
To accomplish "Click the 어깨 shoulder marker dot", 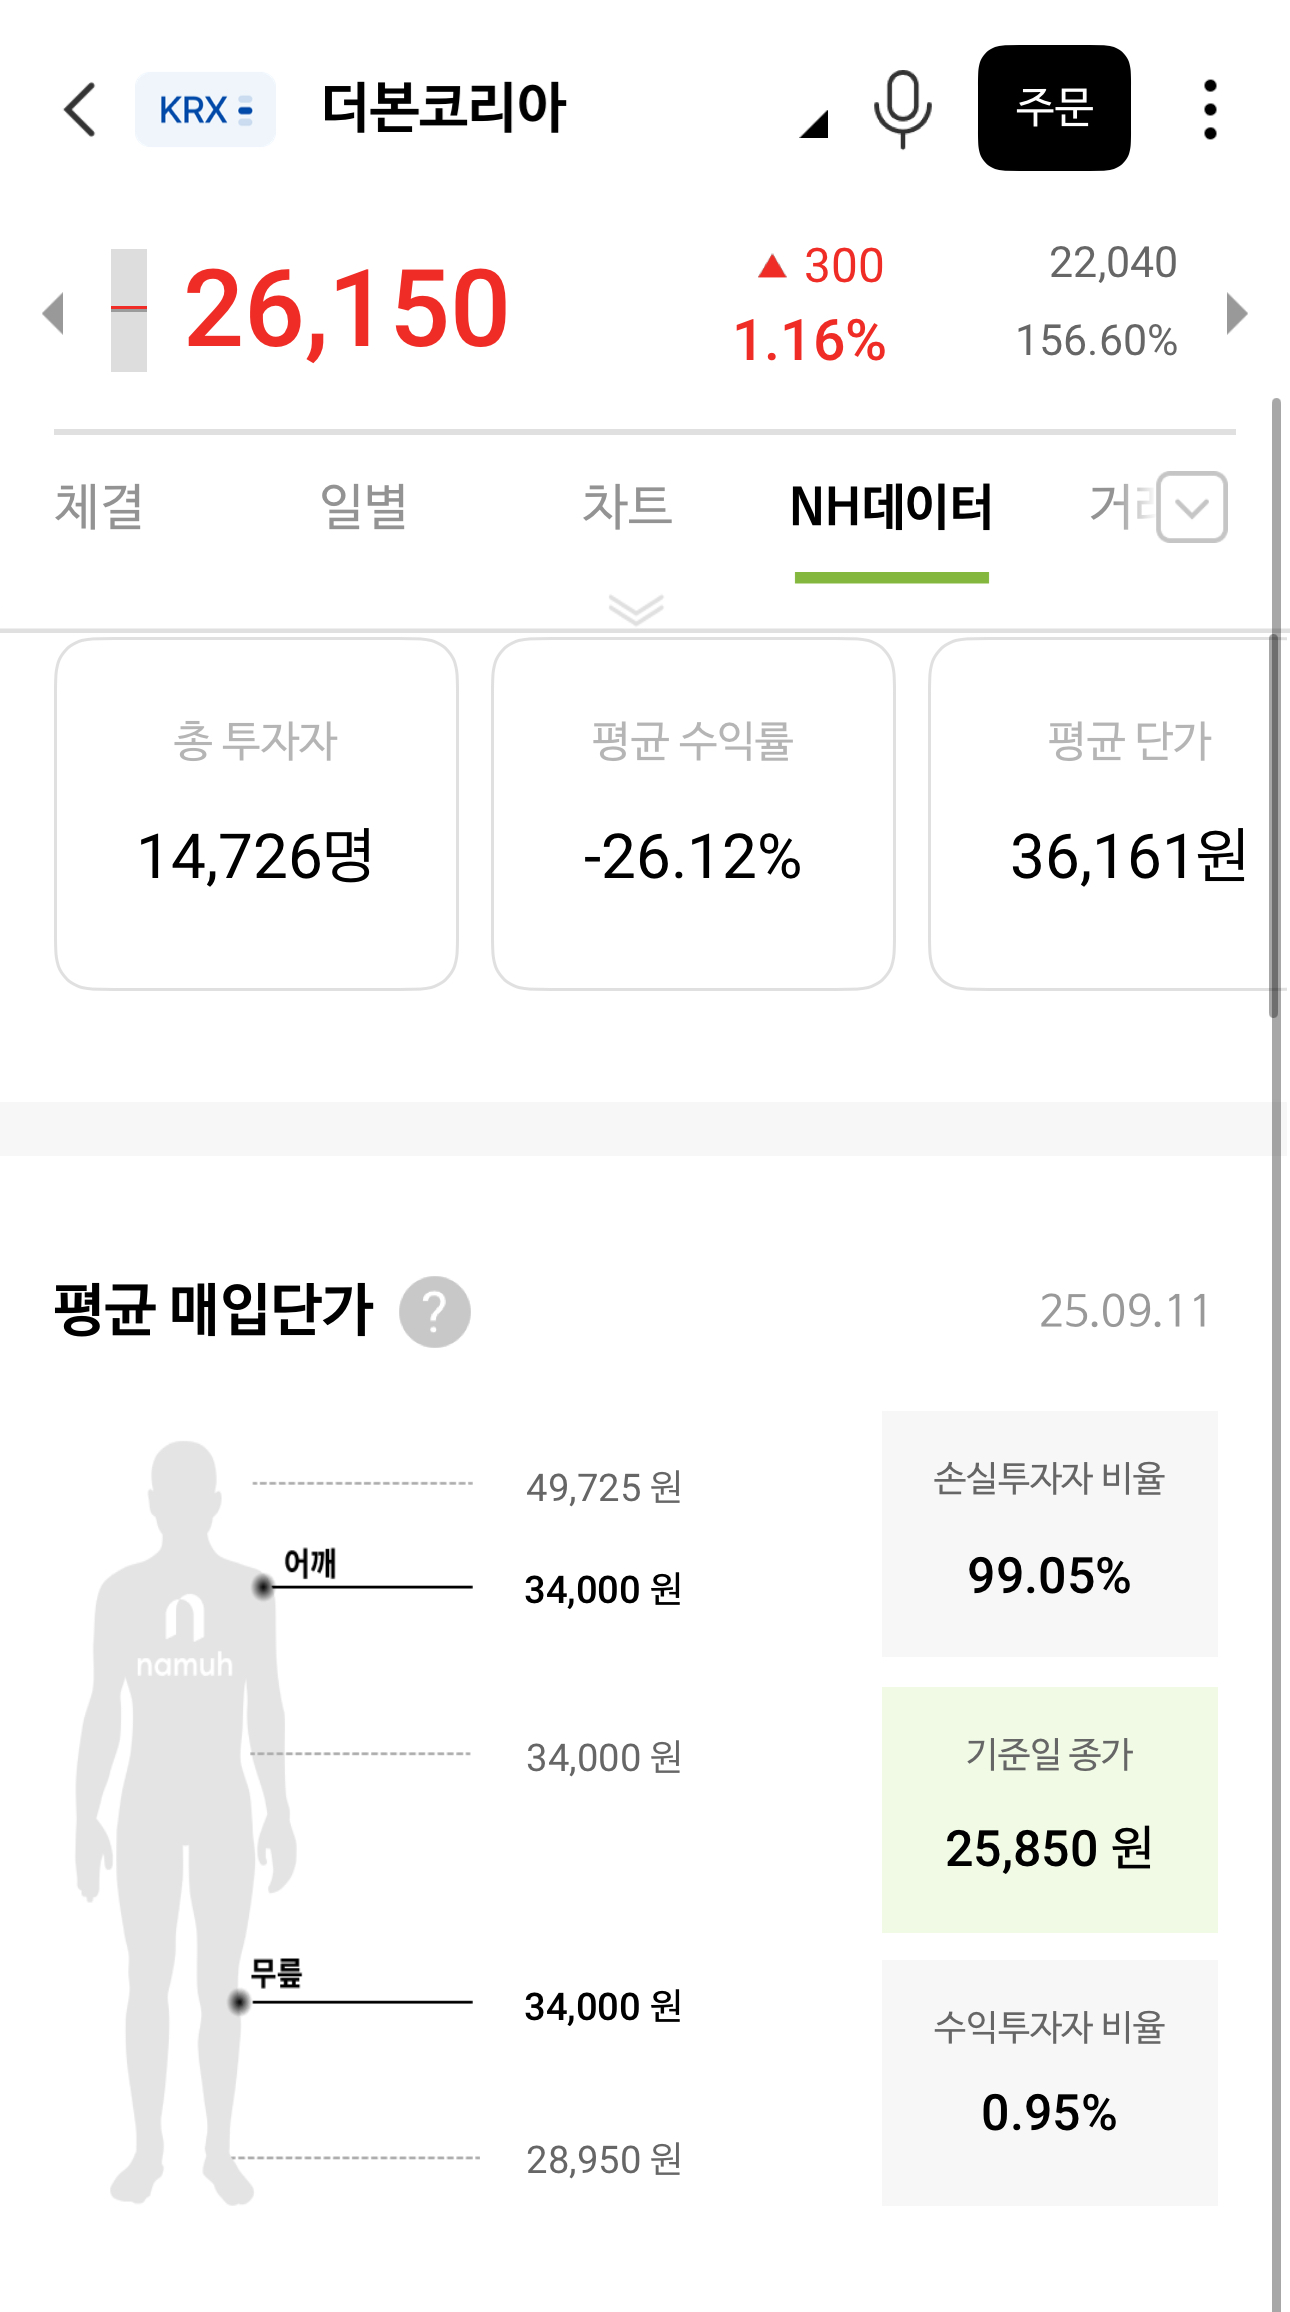I will coord(263,1587).
